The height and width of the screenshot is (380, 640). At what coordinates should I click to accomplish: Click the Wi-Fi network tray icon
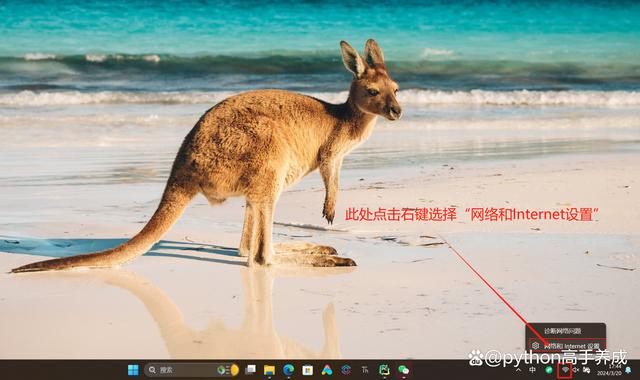(565, 370)
